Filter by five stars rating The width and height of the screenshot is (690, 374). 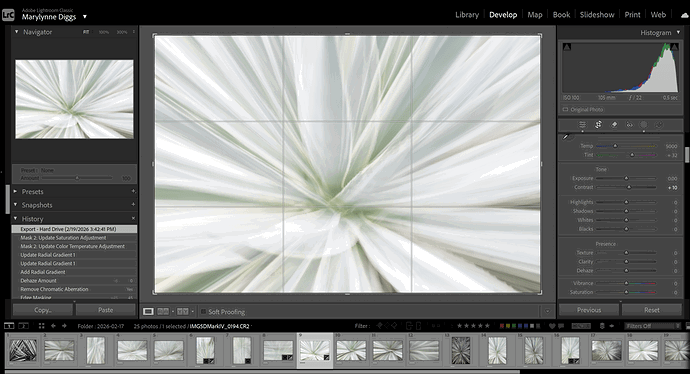[487, 326]
